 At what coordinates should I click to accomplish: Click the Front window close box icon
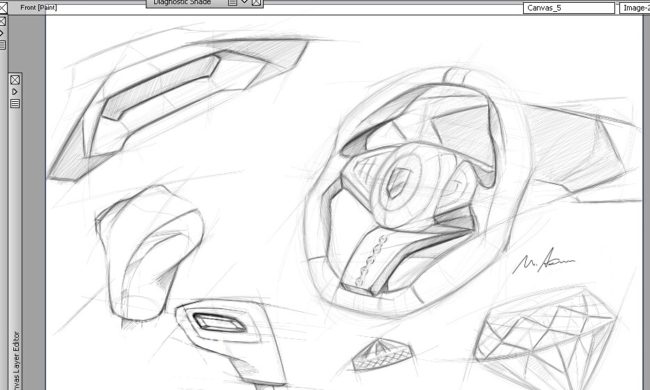pyautogui.click(x=2, y=7)
